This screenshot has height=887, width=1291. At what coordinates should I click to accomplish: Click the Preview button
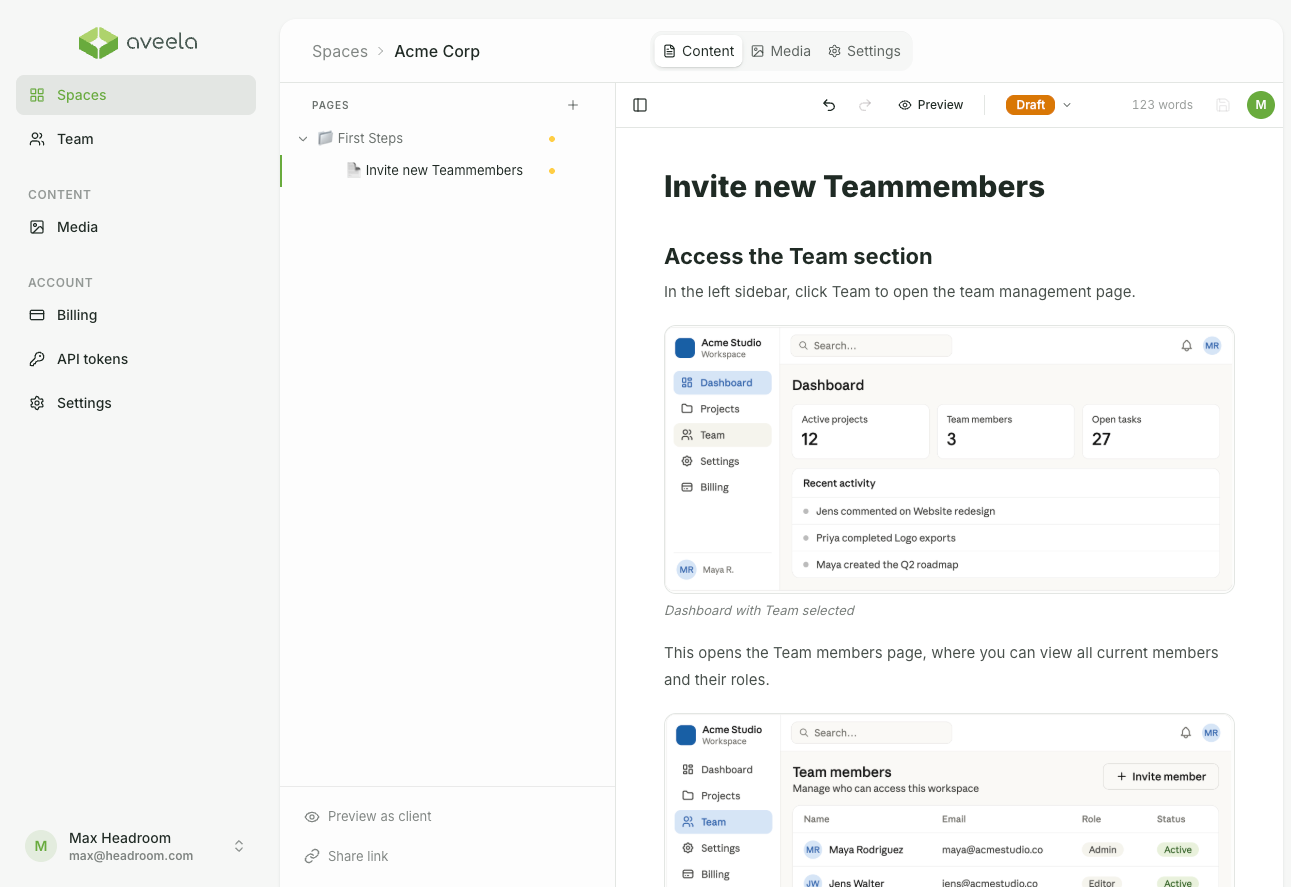point(931,105)
